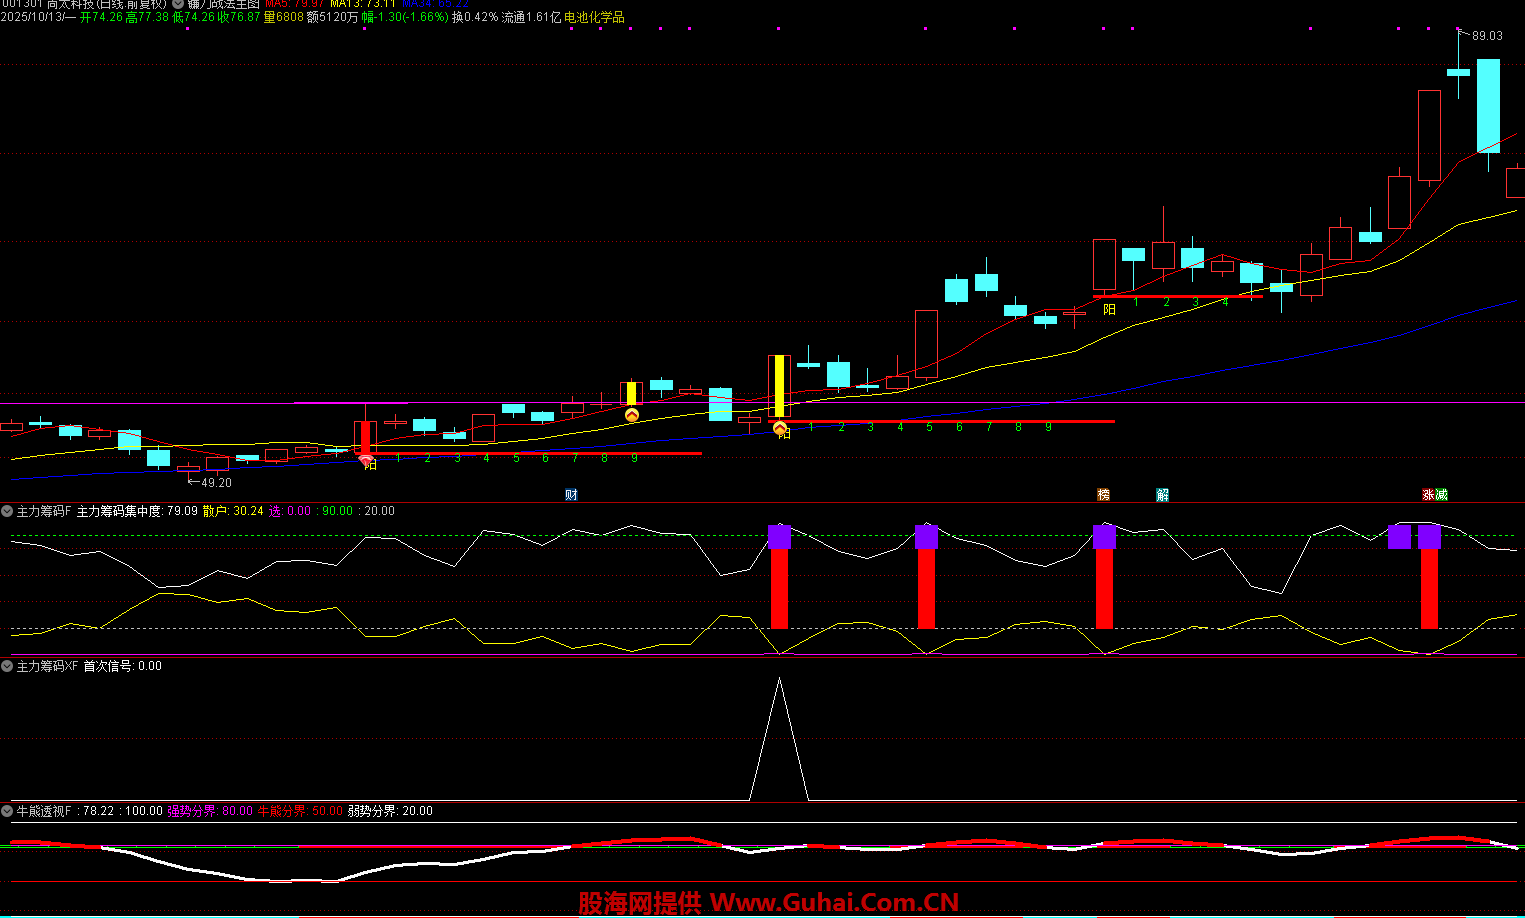Open the 镰刀战法主图 indicator dropdown arrow
This screenshot has height=918, width=1525.
click(178, 4)
